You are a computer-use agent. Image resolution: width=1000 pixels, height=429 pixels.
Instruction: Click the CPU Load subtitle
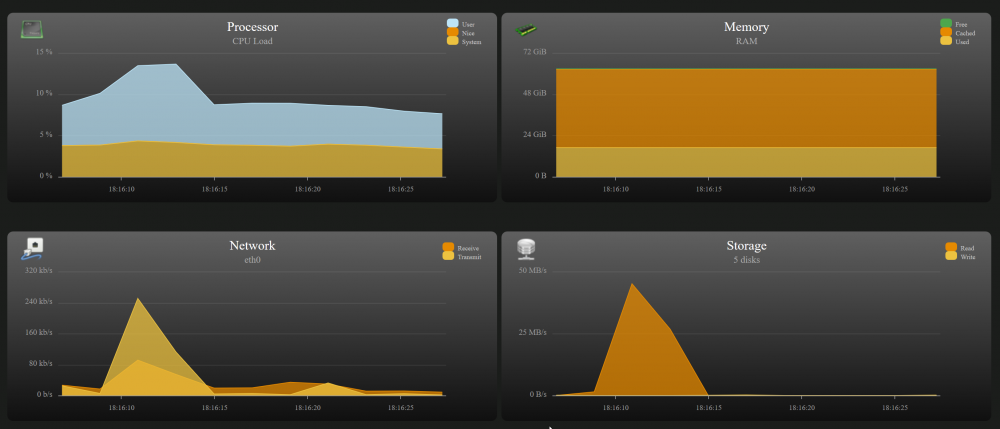coord(253,41)
